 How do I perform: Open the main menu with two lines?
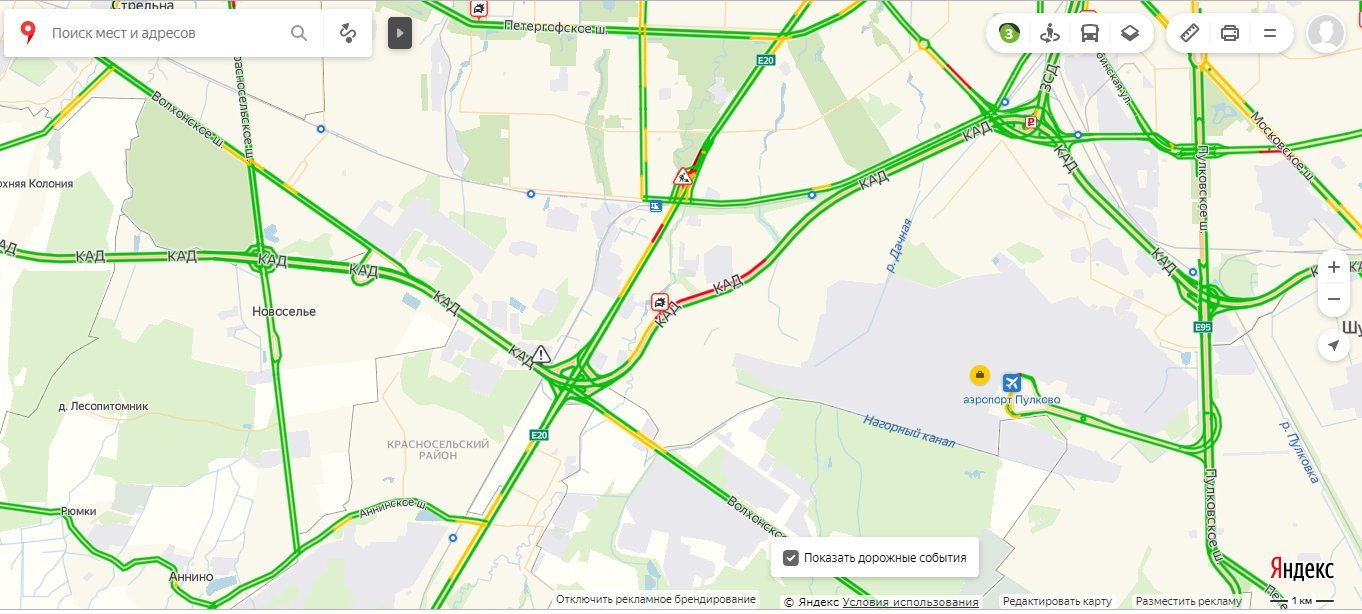coord(1270,33)
